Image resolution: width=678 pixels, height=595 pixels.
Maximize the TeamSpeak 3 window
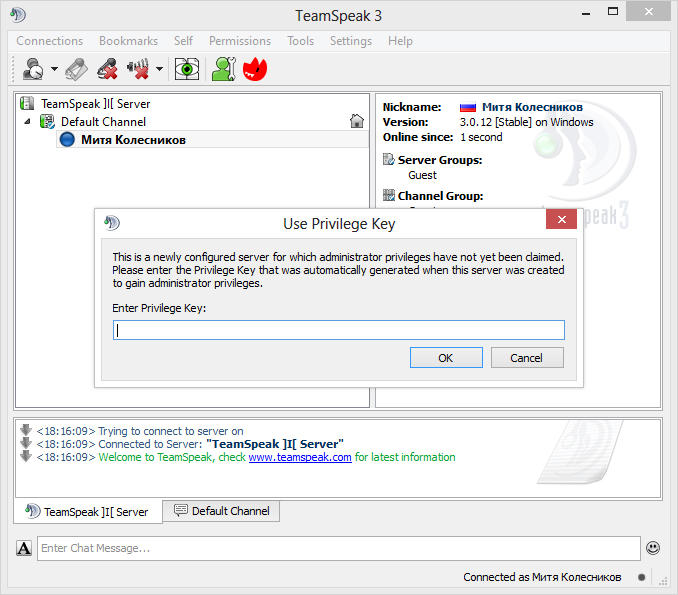click(613, 12)
